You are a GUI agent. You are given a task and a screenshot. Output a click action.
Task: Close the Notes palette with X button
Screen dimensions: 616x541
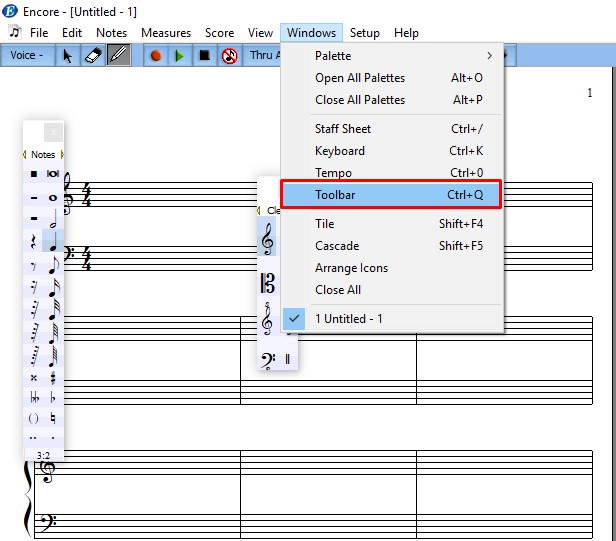pos(53,132)
